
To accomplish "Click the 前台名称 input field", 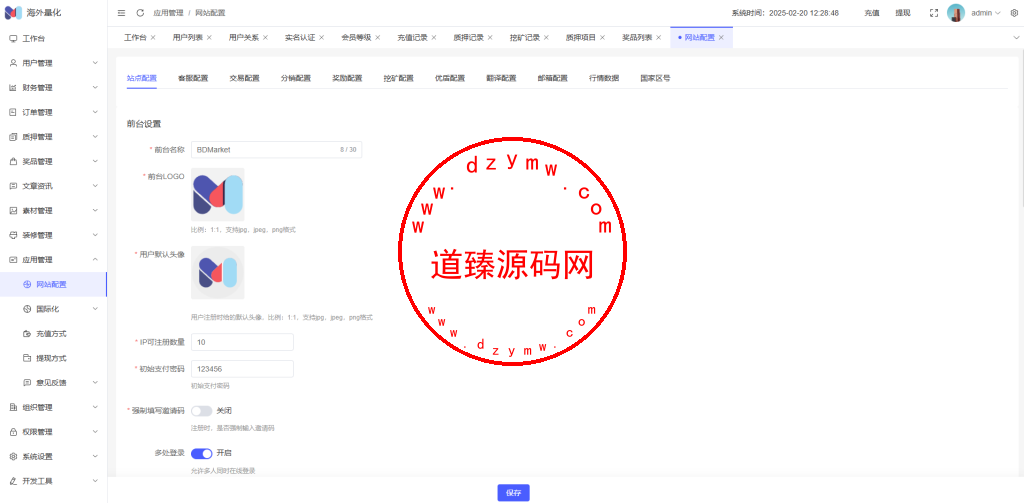I will [276, 150].
